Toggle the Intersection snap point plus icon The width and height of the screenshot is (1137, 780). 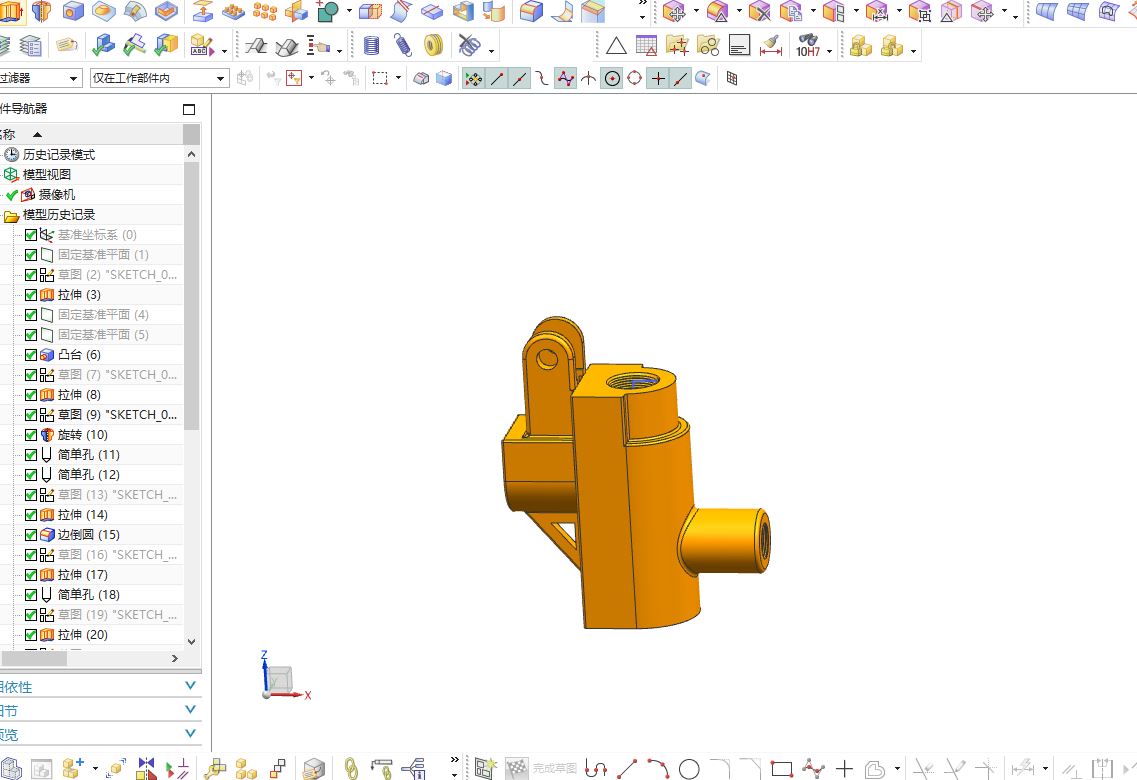click(x=658, y=78)
